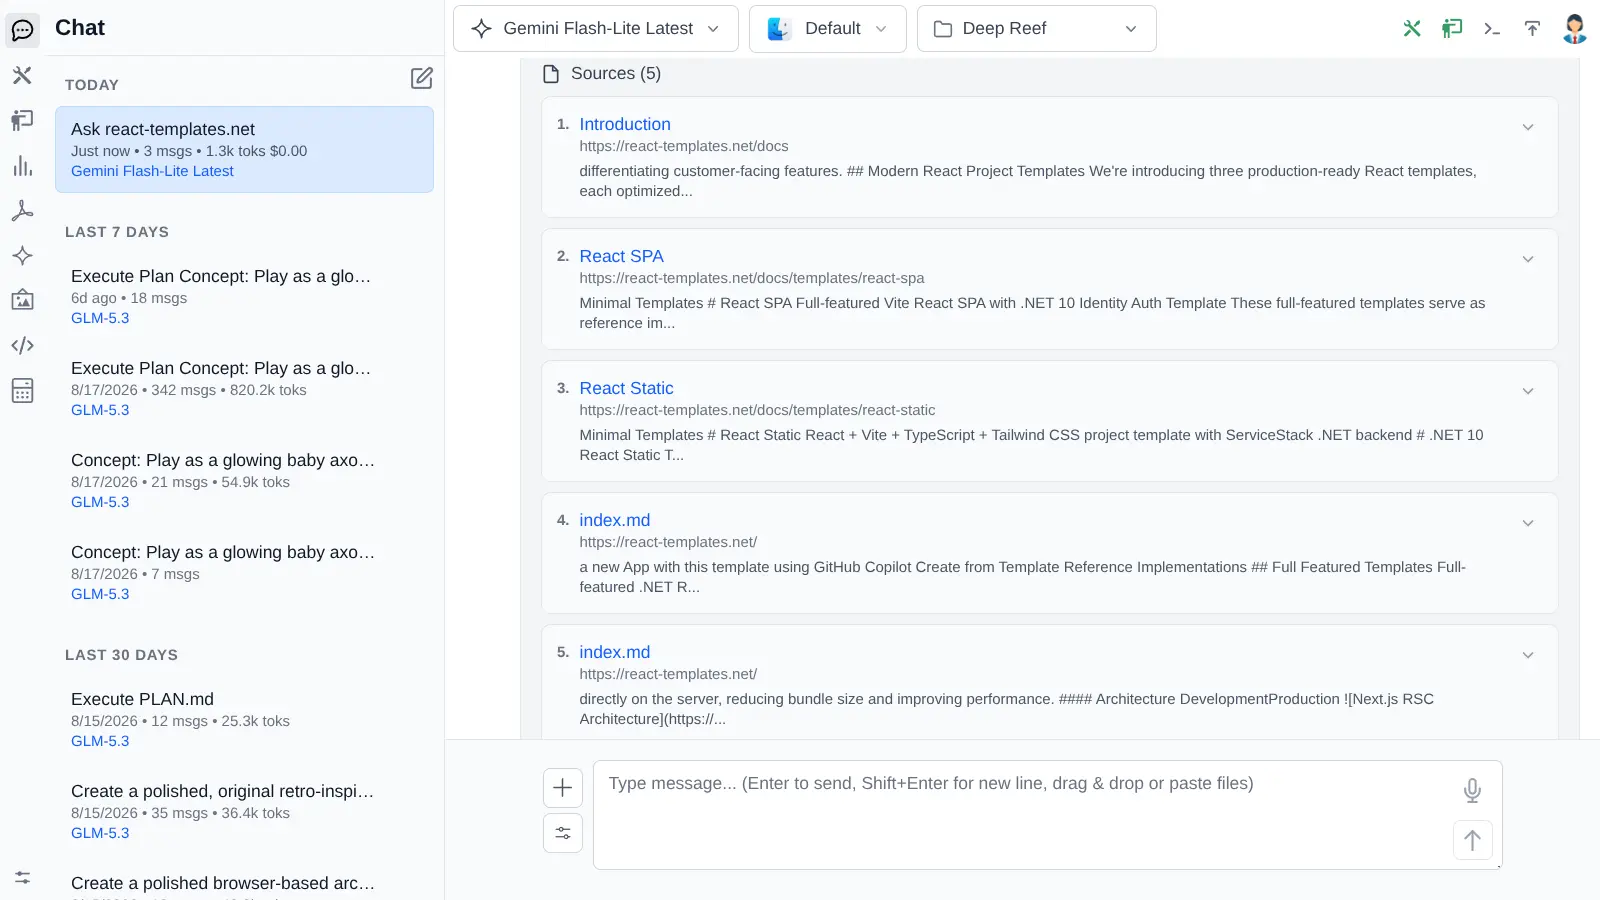Screen dimensions: 1600x900
Task: Open the calculator sidebar icon
Action: click(x=22, y=390)
